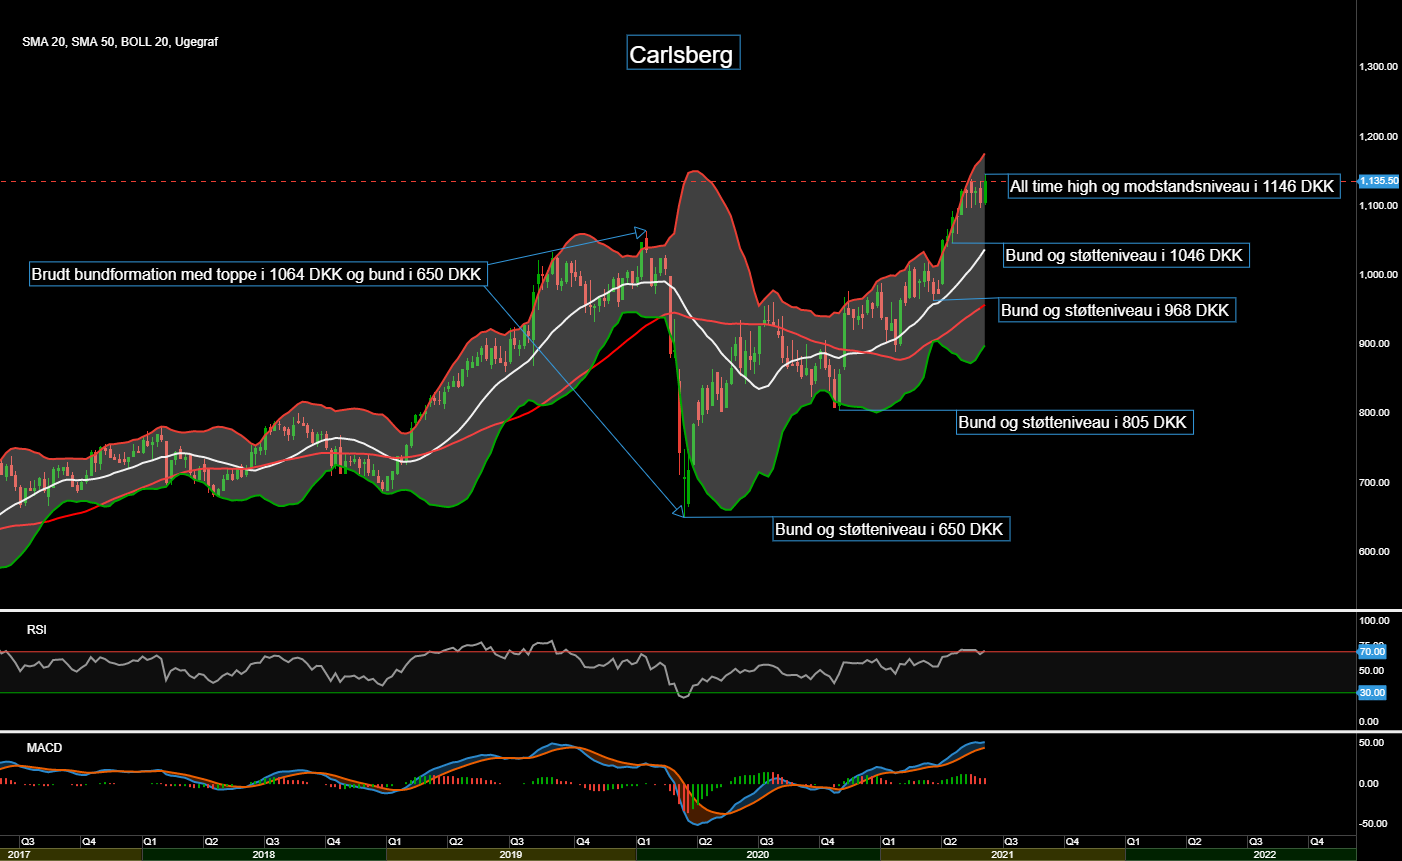Select the 'Bund og støtteniveau i 1046 DKK' label
The image size is (1402, 861).
1125,255
